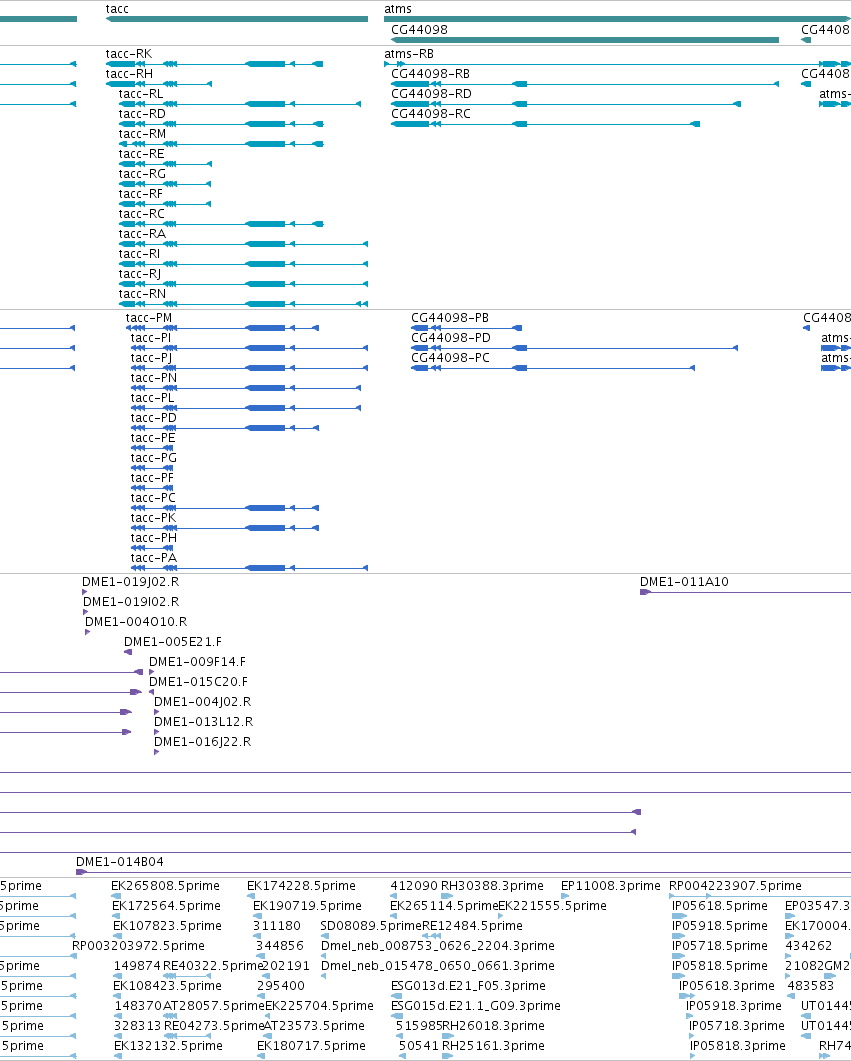Select EST SD08089.5prime
Screen dimensions: 851x1061
[371, 926]
